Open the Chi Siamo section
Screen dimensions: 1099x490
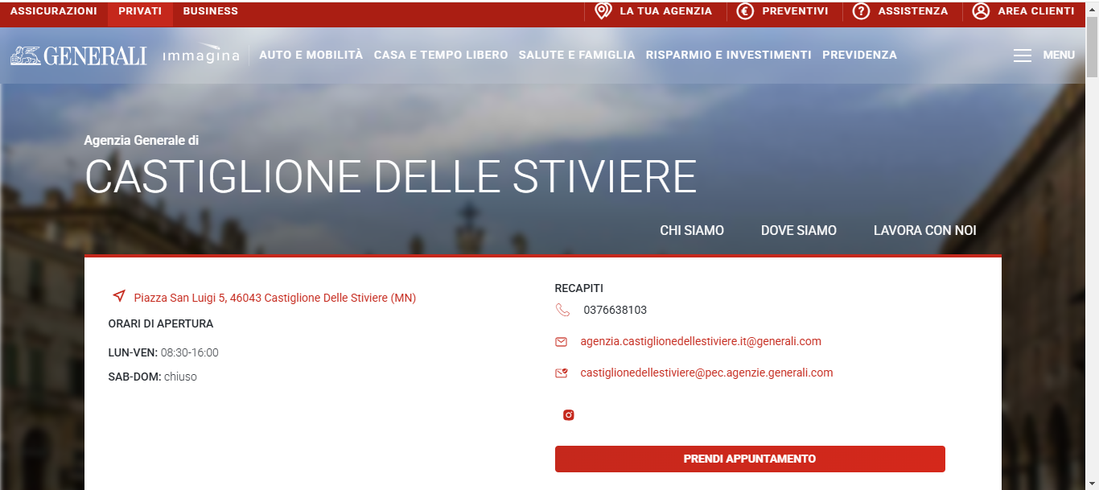(692, 230)
